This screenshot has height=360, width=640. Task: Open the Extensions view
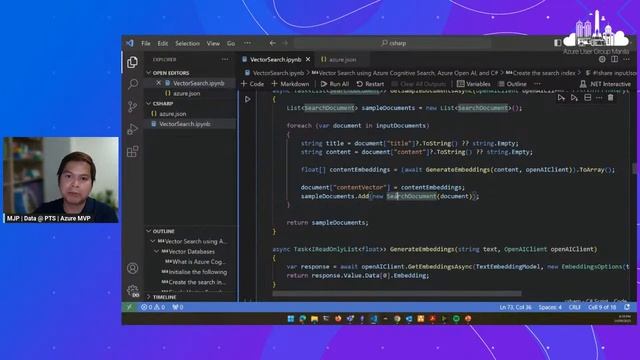[132, 151]
